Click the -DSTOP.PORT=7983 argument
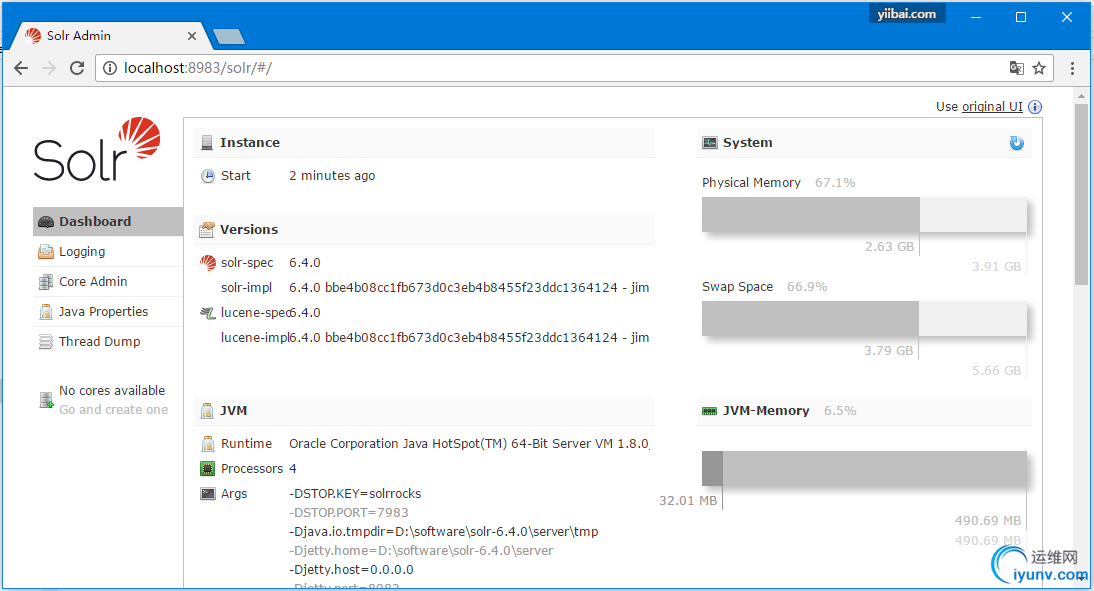The width and height of the screenshot is (1094, 591). pos(349,513)
